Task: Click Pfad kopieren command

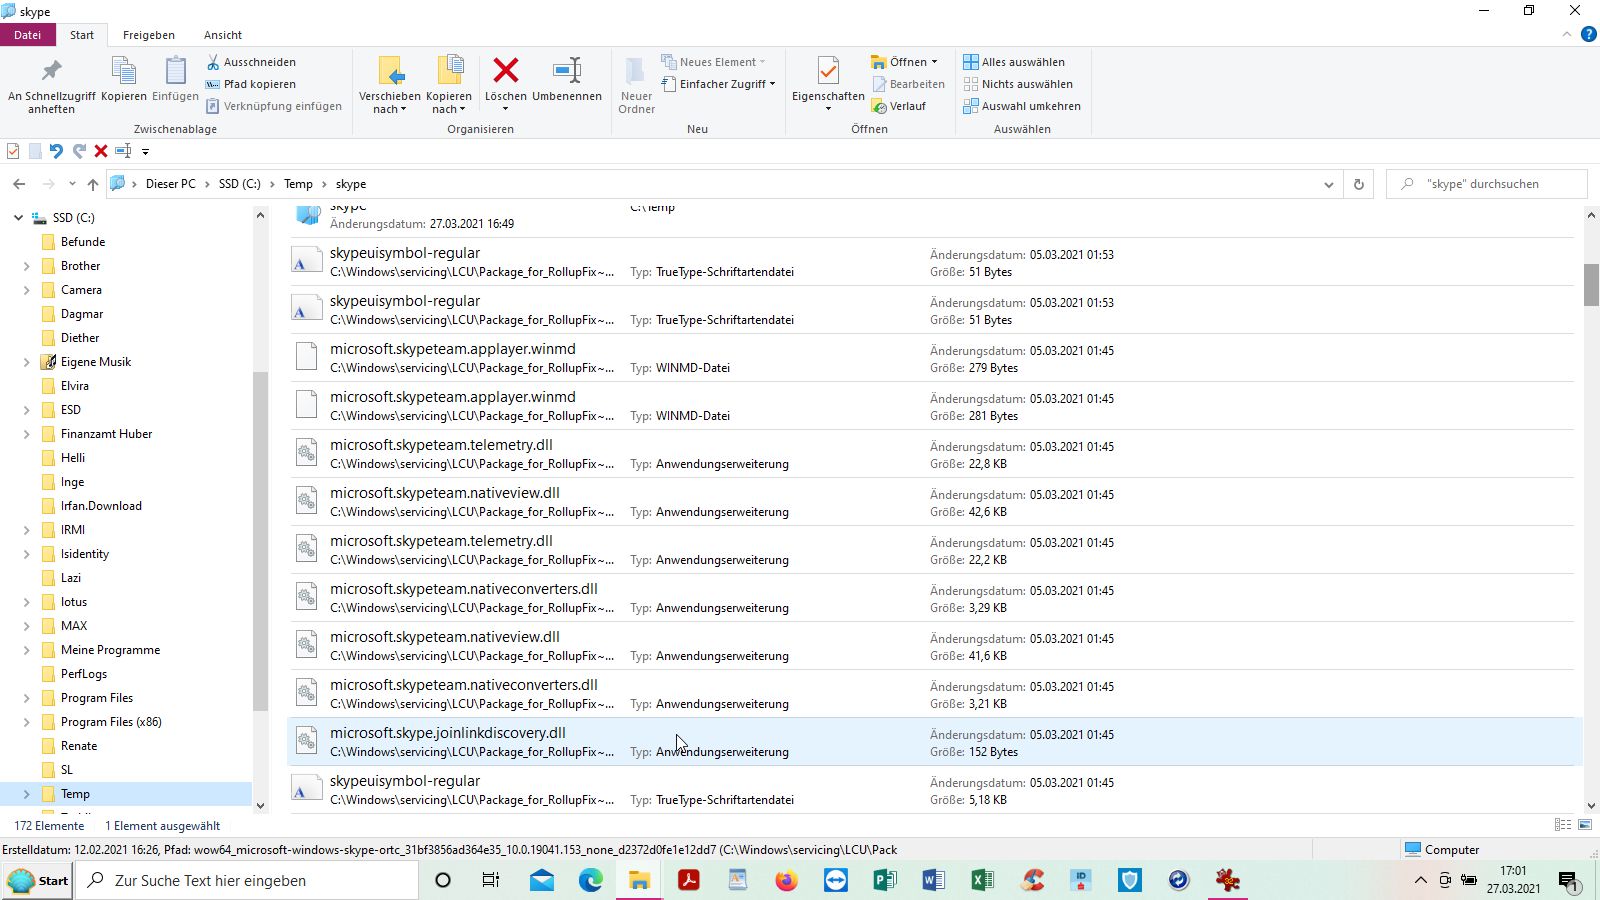Action: (x=251, y=84)
